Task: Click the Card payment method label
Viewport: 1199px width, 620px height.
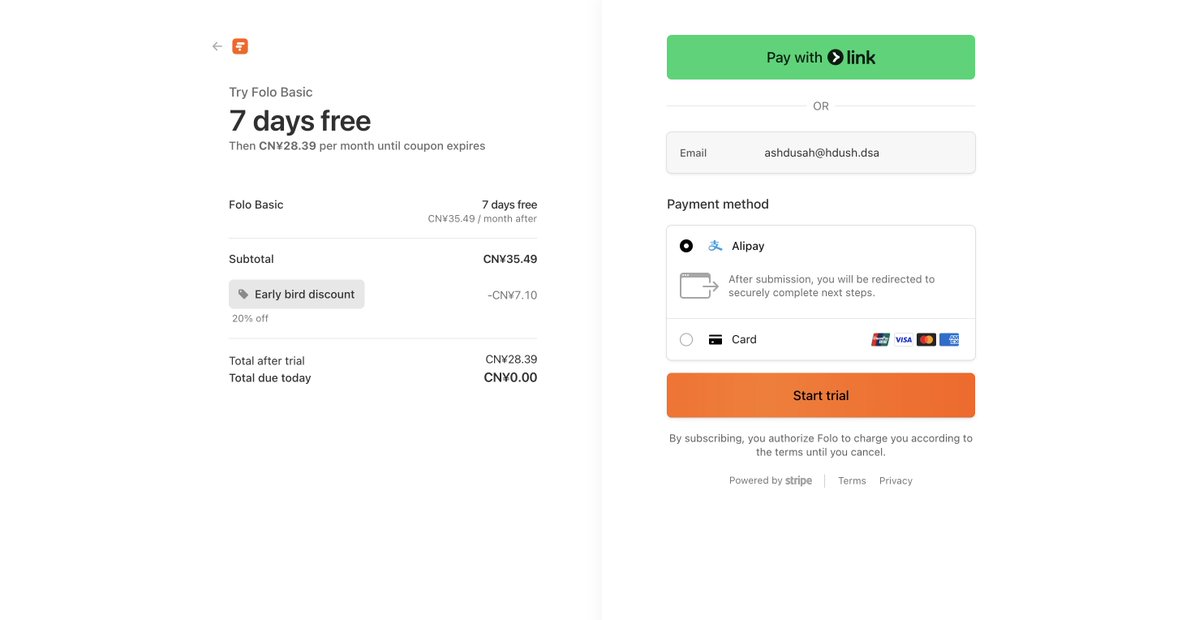Action: pyautogui.click(x=744, y=340)
